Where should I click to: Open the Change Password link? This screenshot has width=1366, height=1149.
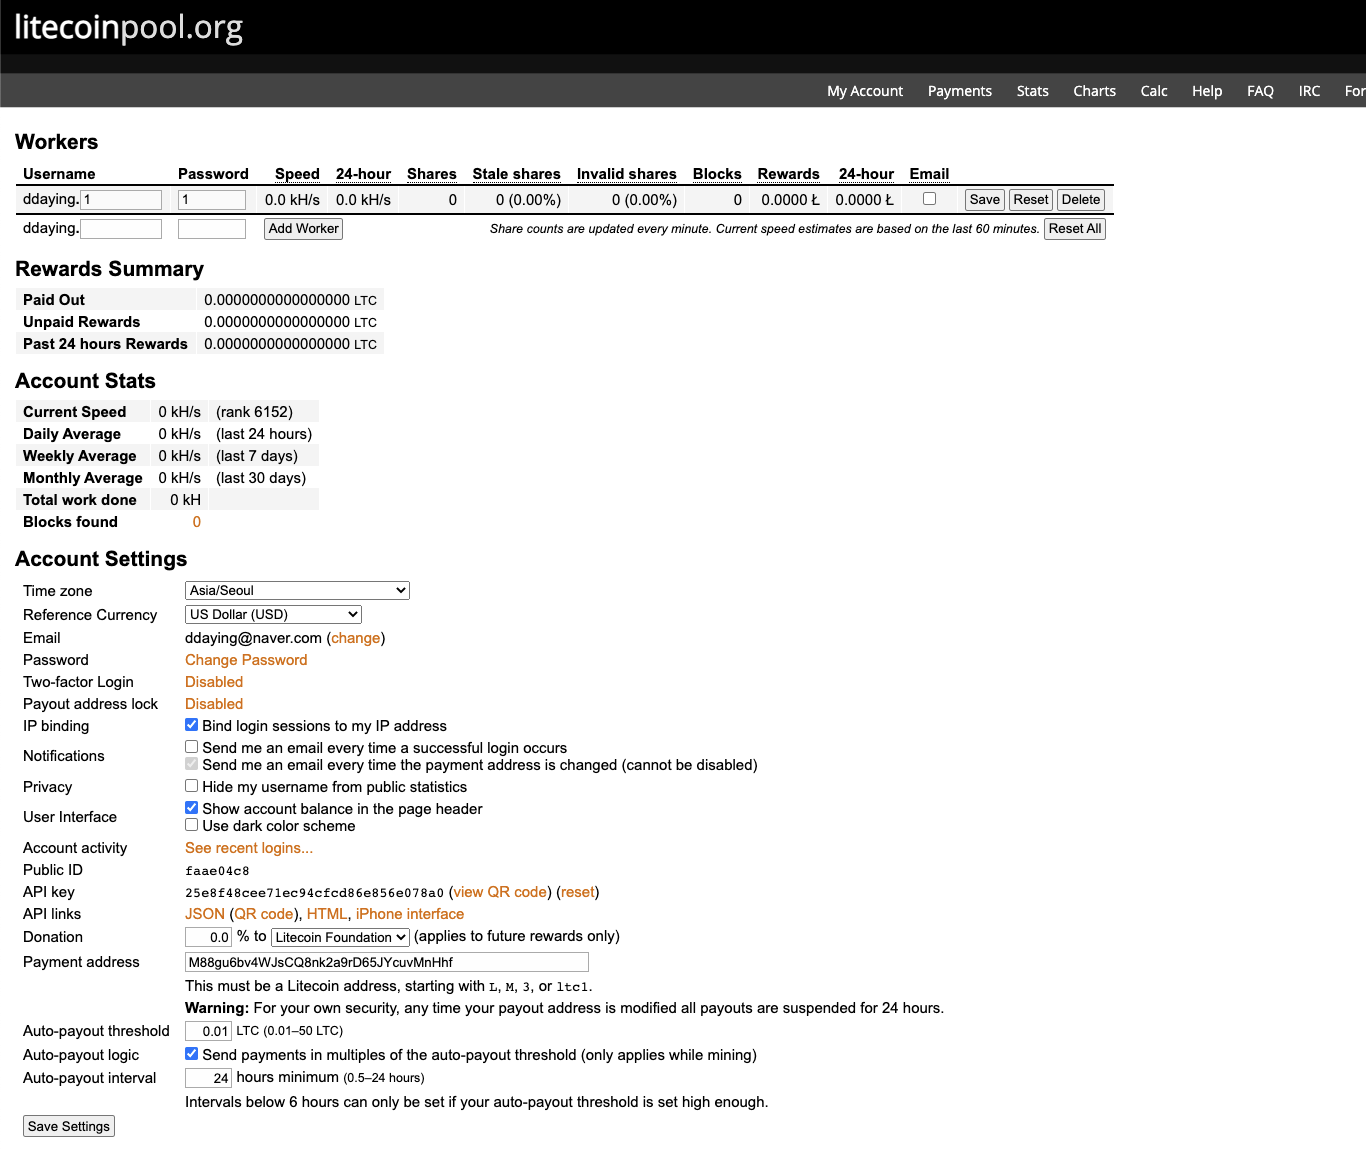(x=246, y=660)
